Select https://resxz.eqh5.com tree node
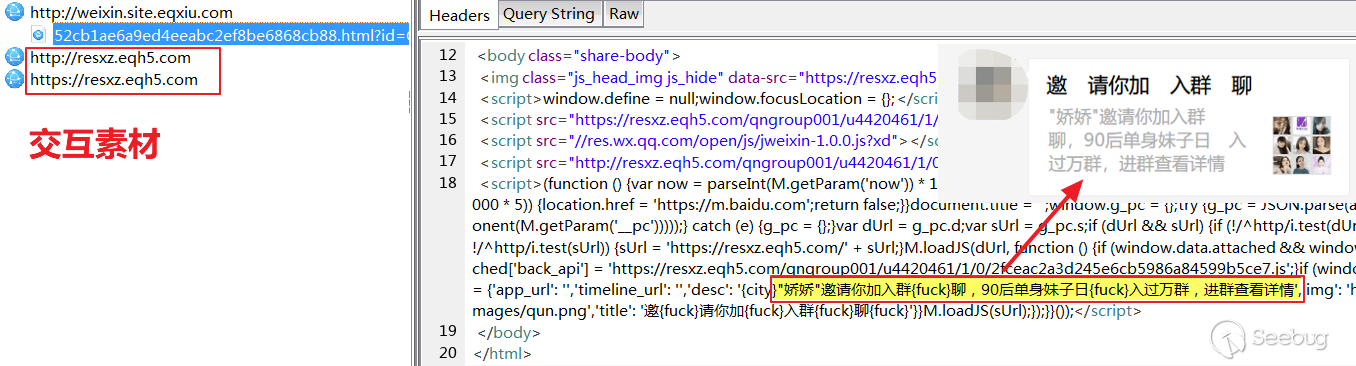 114,80
